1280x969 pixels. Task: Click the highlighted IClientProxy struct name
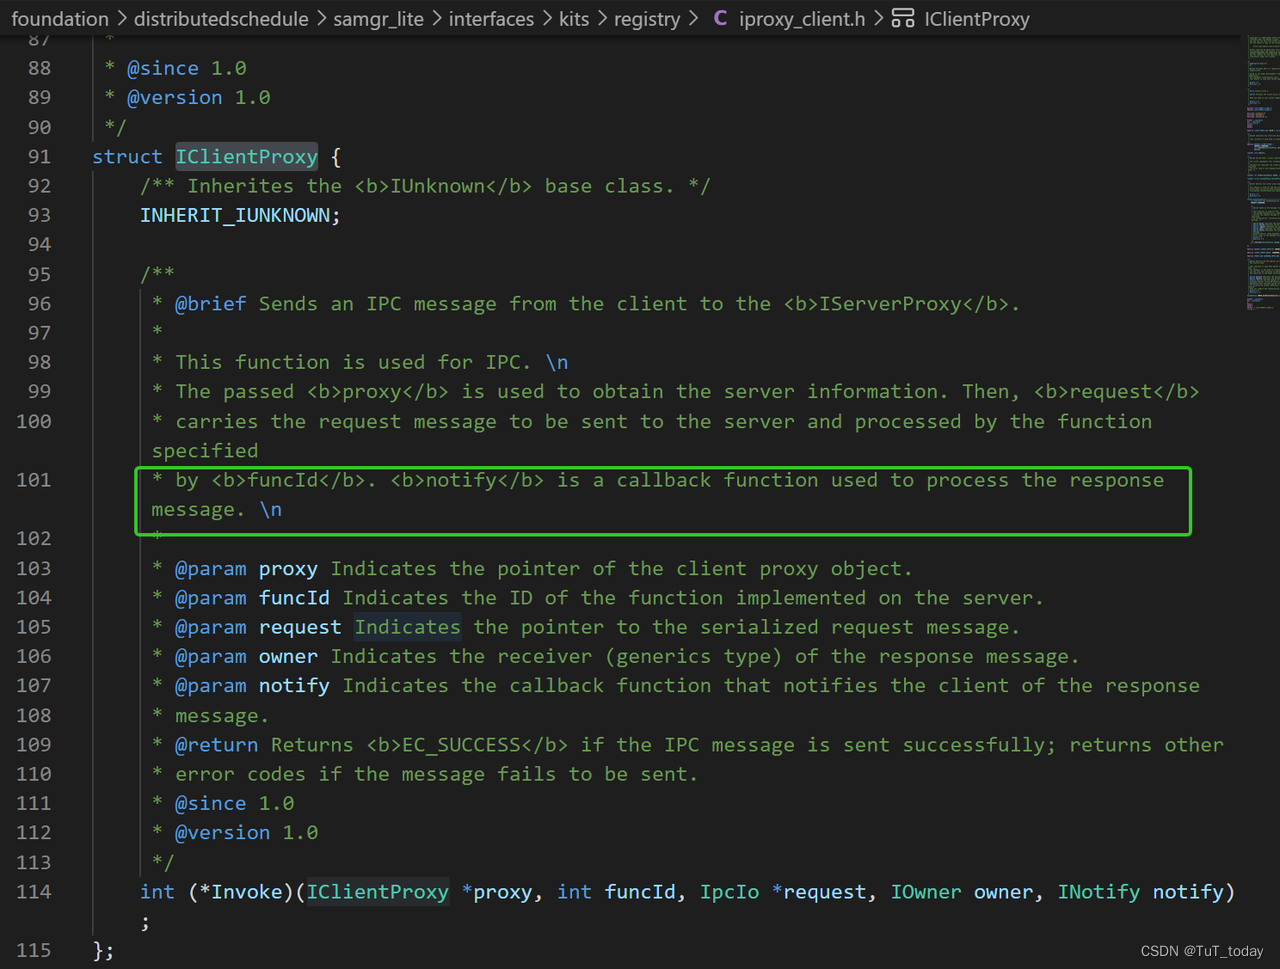(247, 156)
